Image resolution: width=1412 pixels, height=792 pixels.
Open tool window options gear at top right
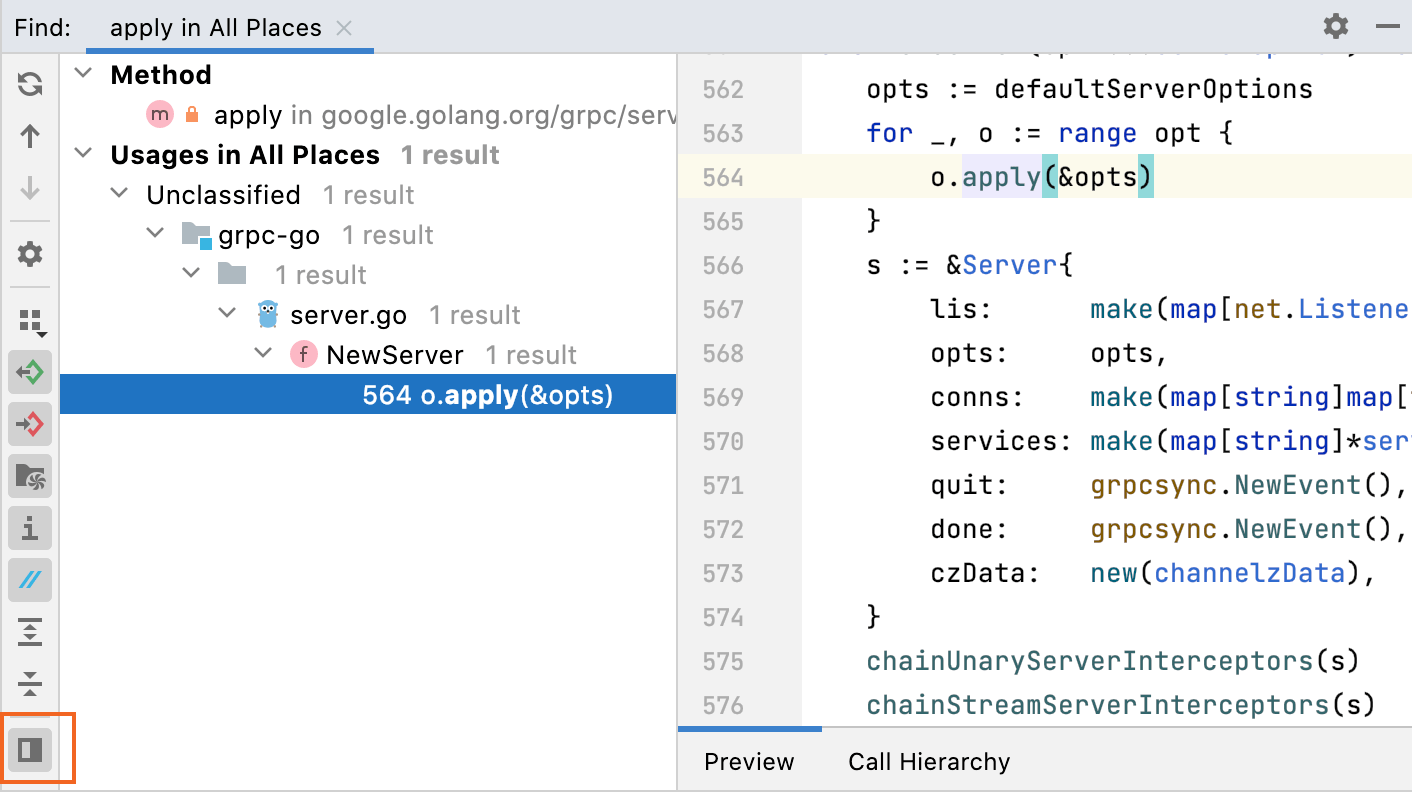(x=1335, y=26)
